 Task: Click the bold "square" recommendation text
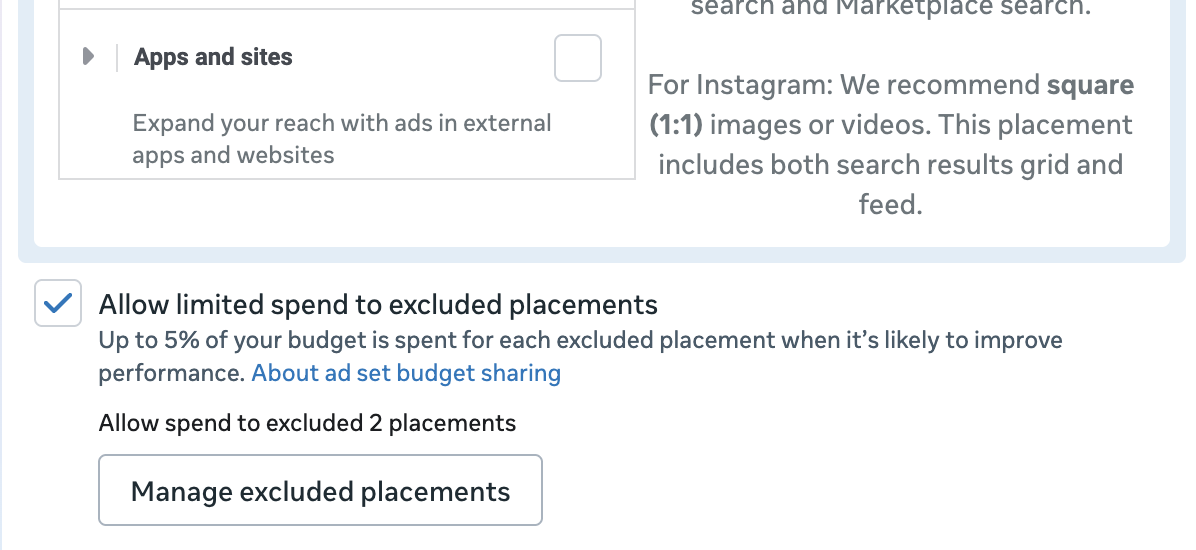coord(1090,85)
